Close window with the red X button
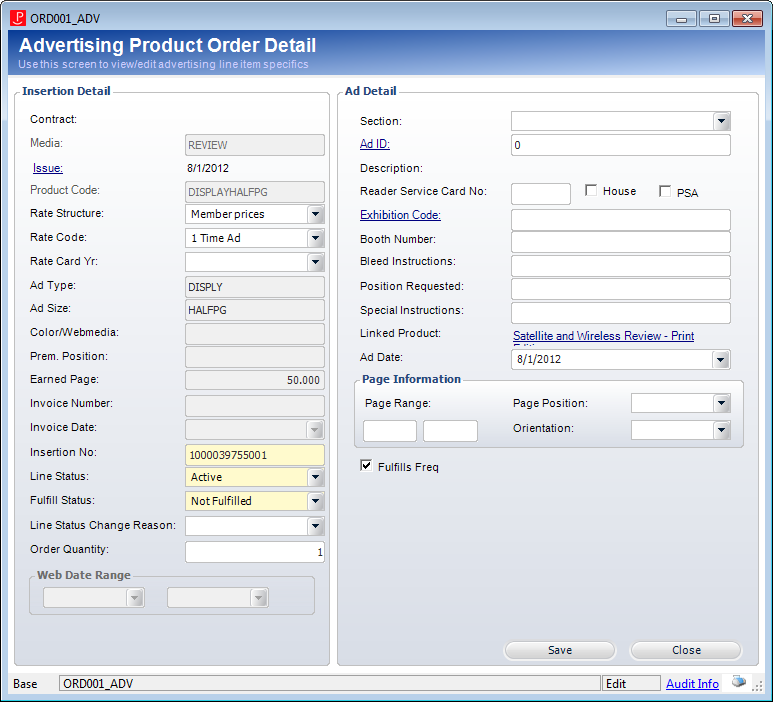The height and width of the screenshot is (702, 773). (747, 19)
